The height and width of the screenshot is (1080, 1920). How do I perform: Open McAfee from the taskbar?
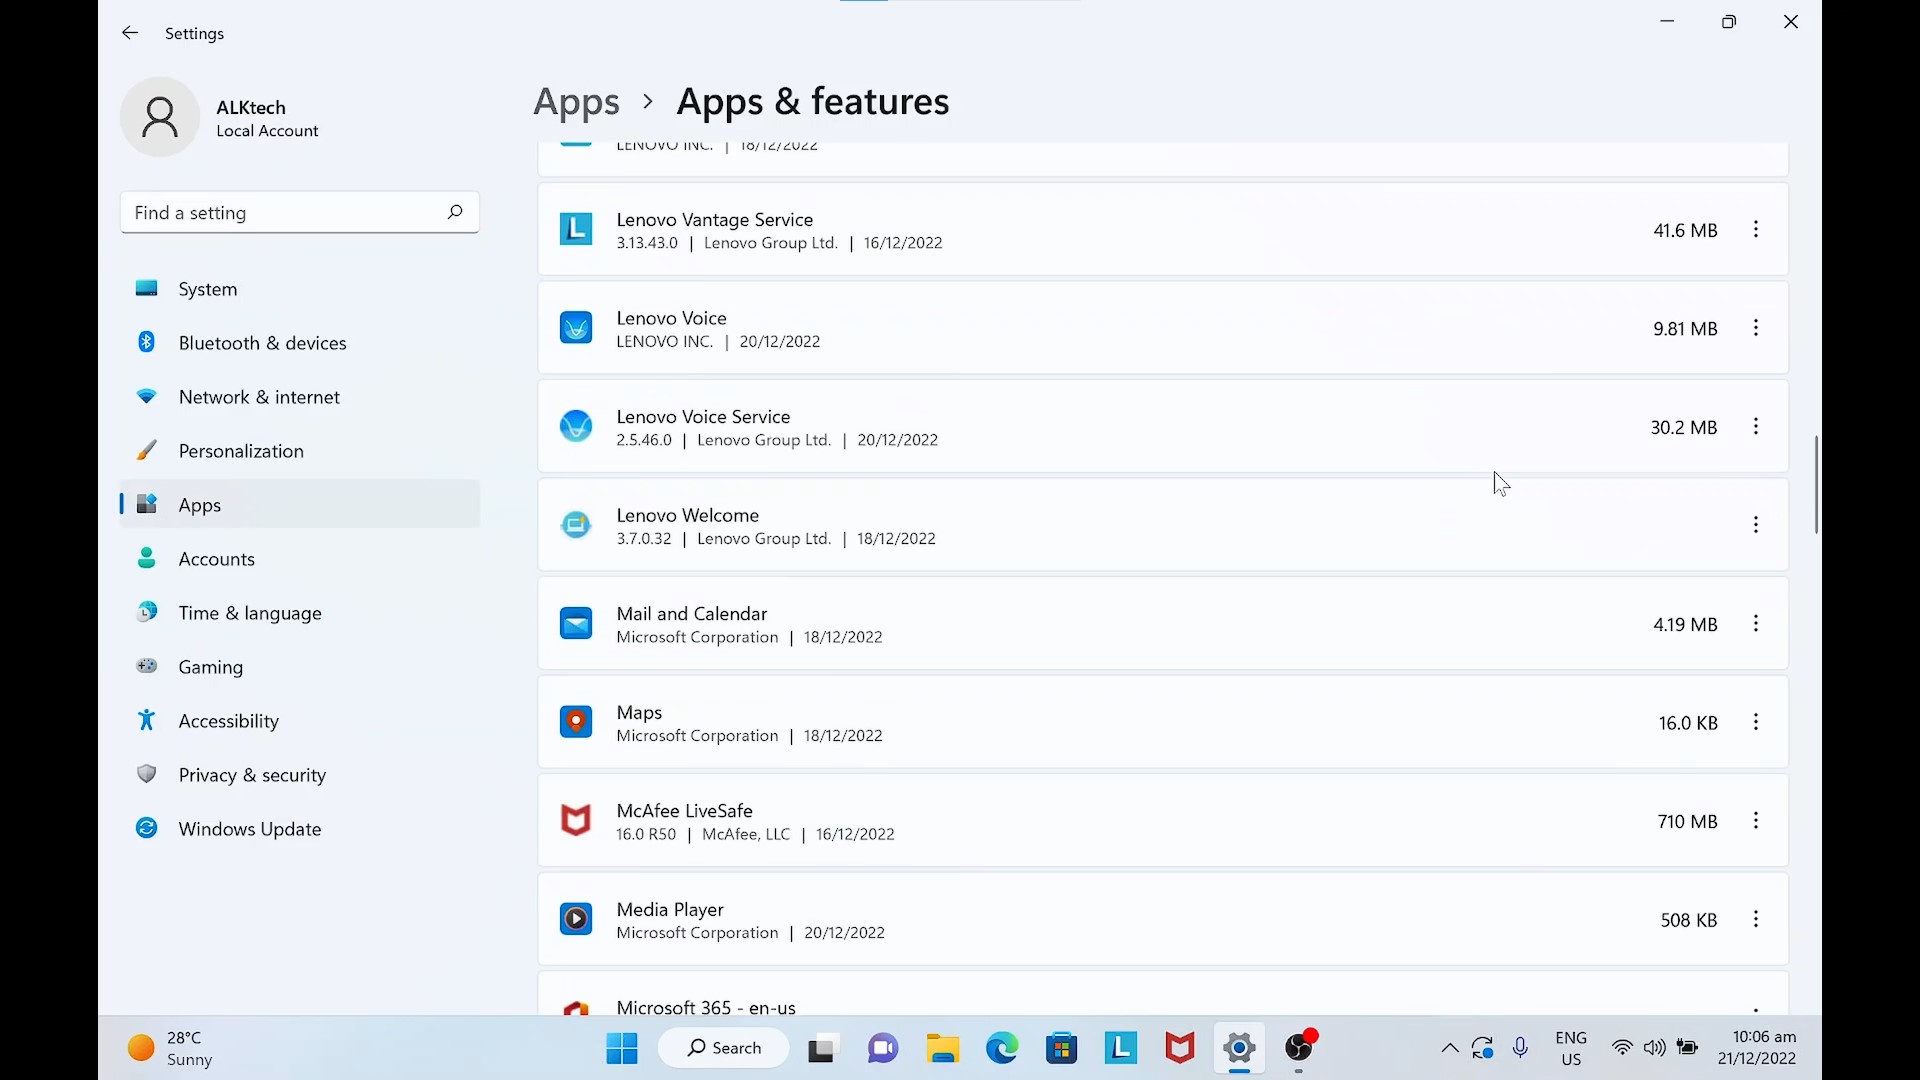click(x=1180, y=1048)
